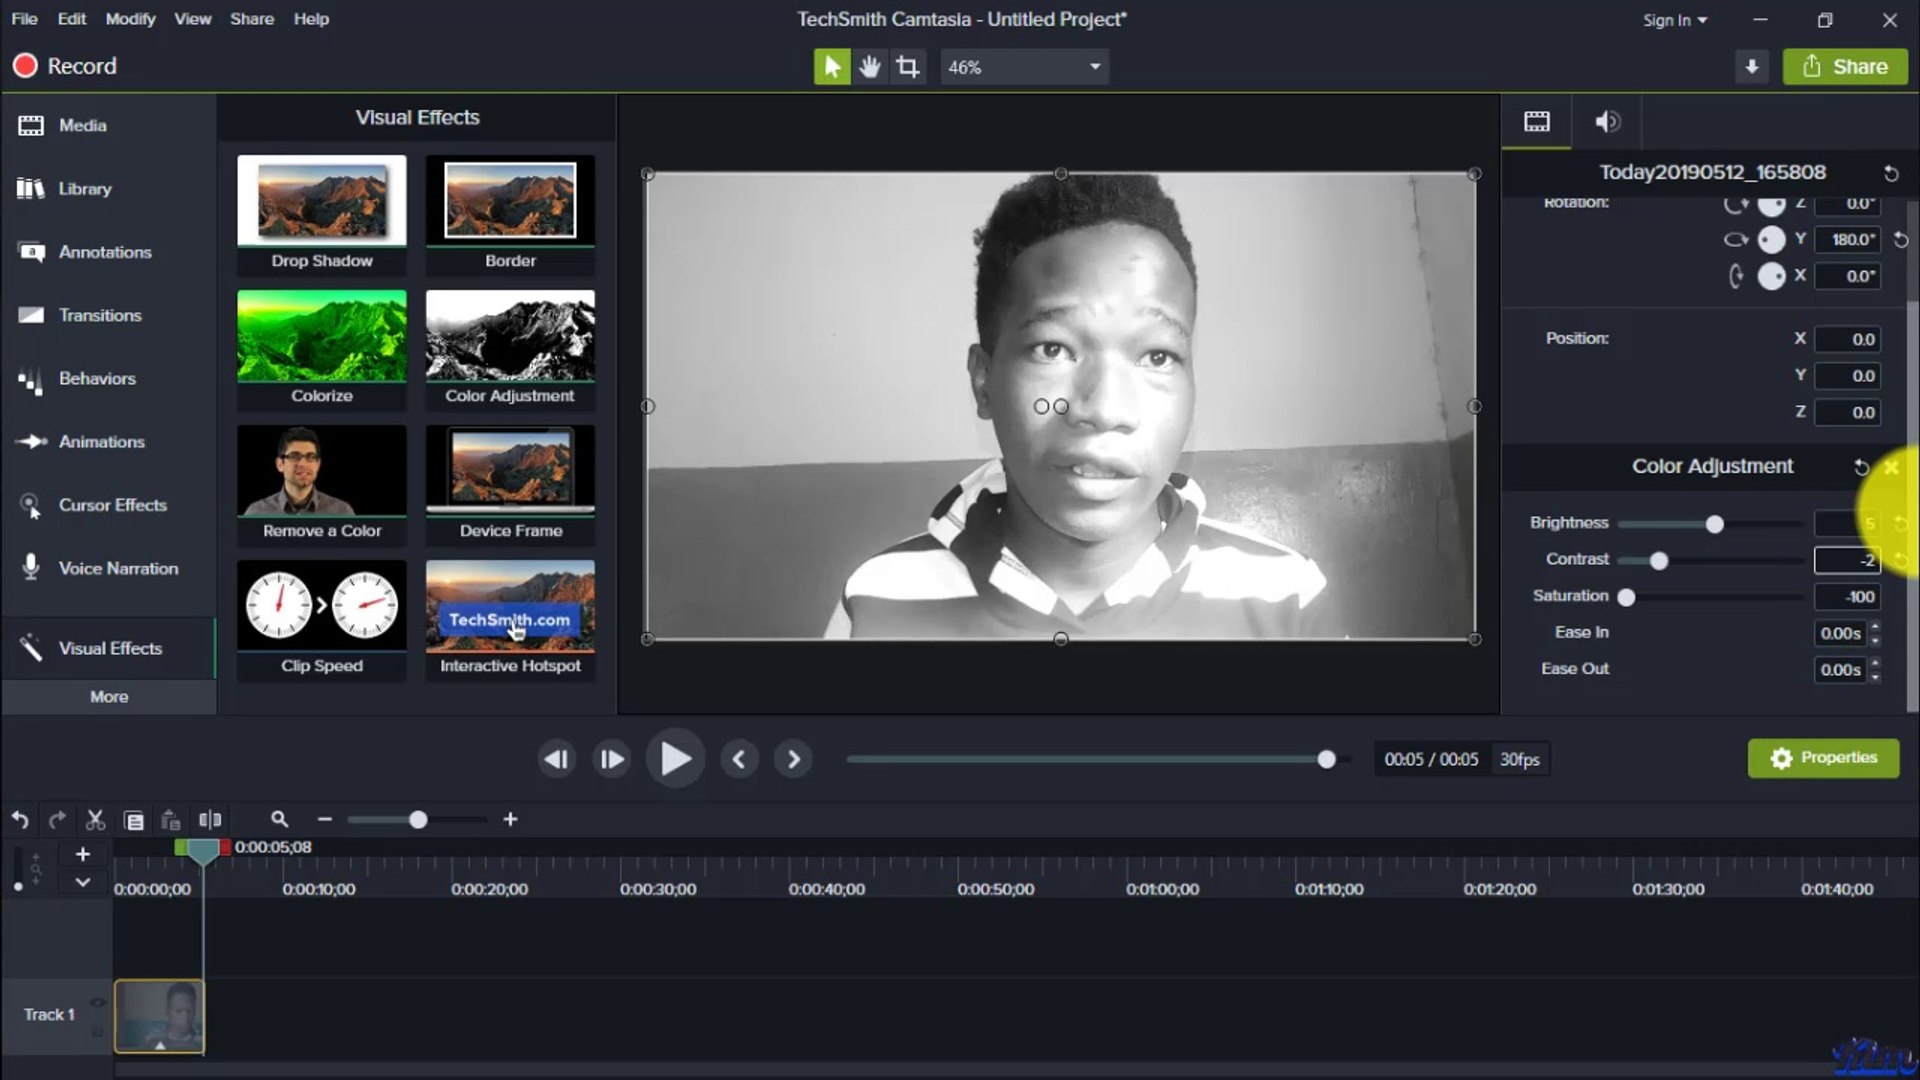Remove the Color Adjustment effect
Viewport: 1920px width, 1080px height.
click(x=1891, y=467)
